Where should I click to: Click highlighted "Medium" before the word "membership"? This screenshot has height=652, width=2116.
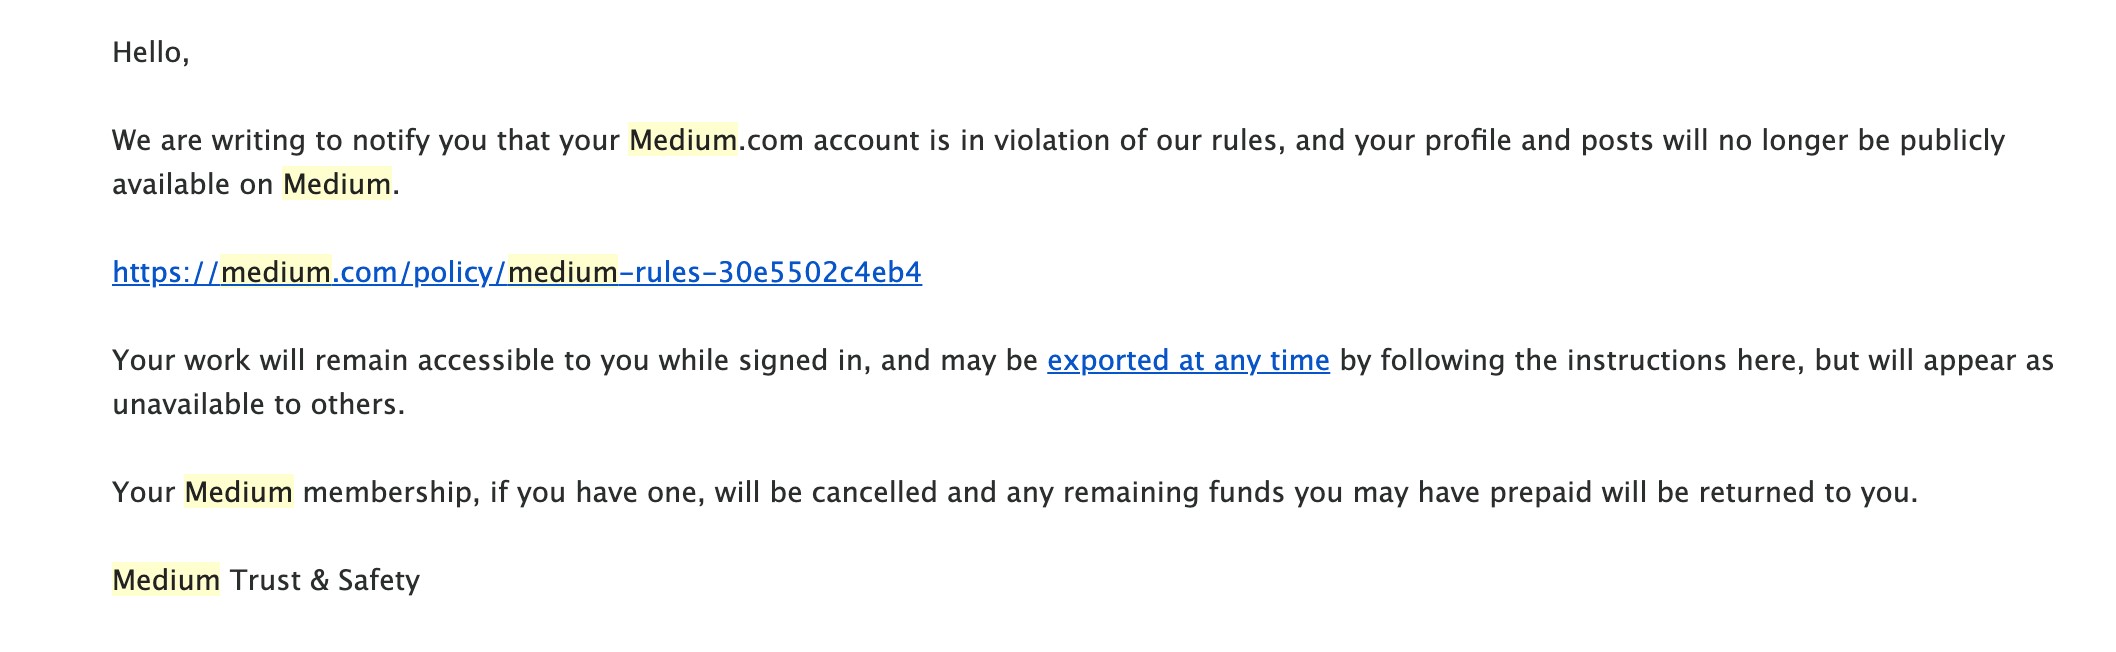point(239,492)
